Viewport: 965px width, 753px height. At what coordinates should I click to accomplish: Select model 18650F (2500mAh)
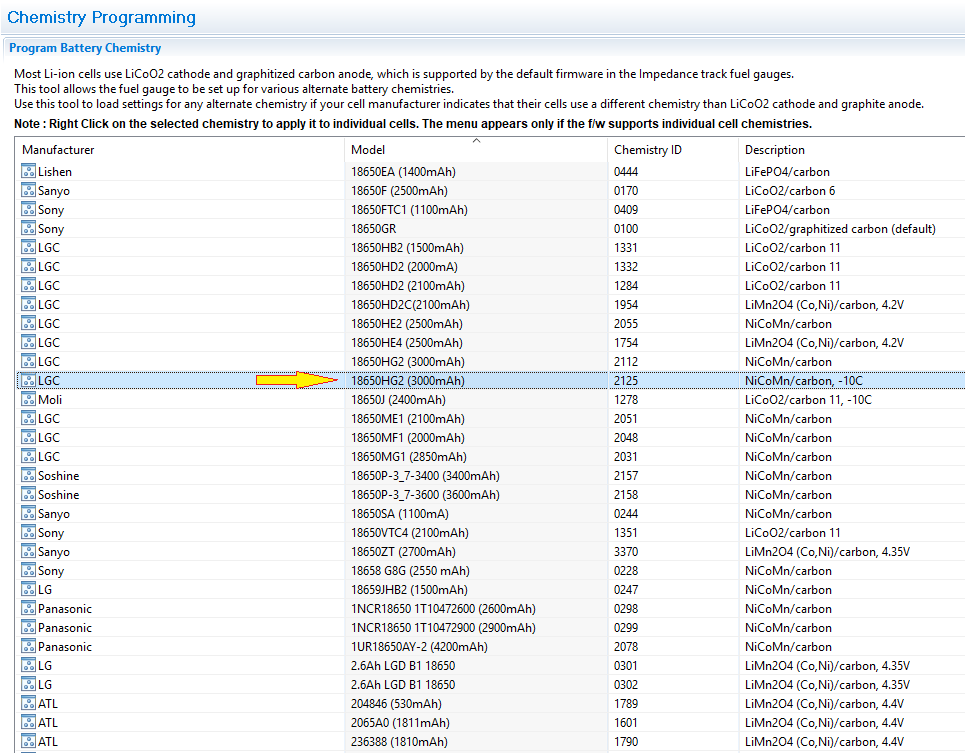tap(399, 191)
